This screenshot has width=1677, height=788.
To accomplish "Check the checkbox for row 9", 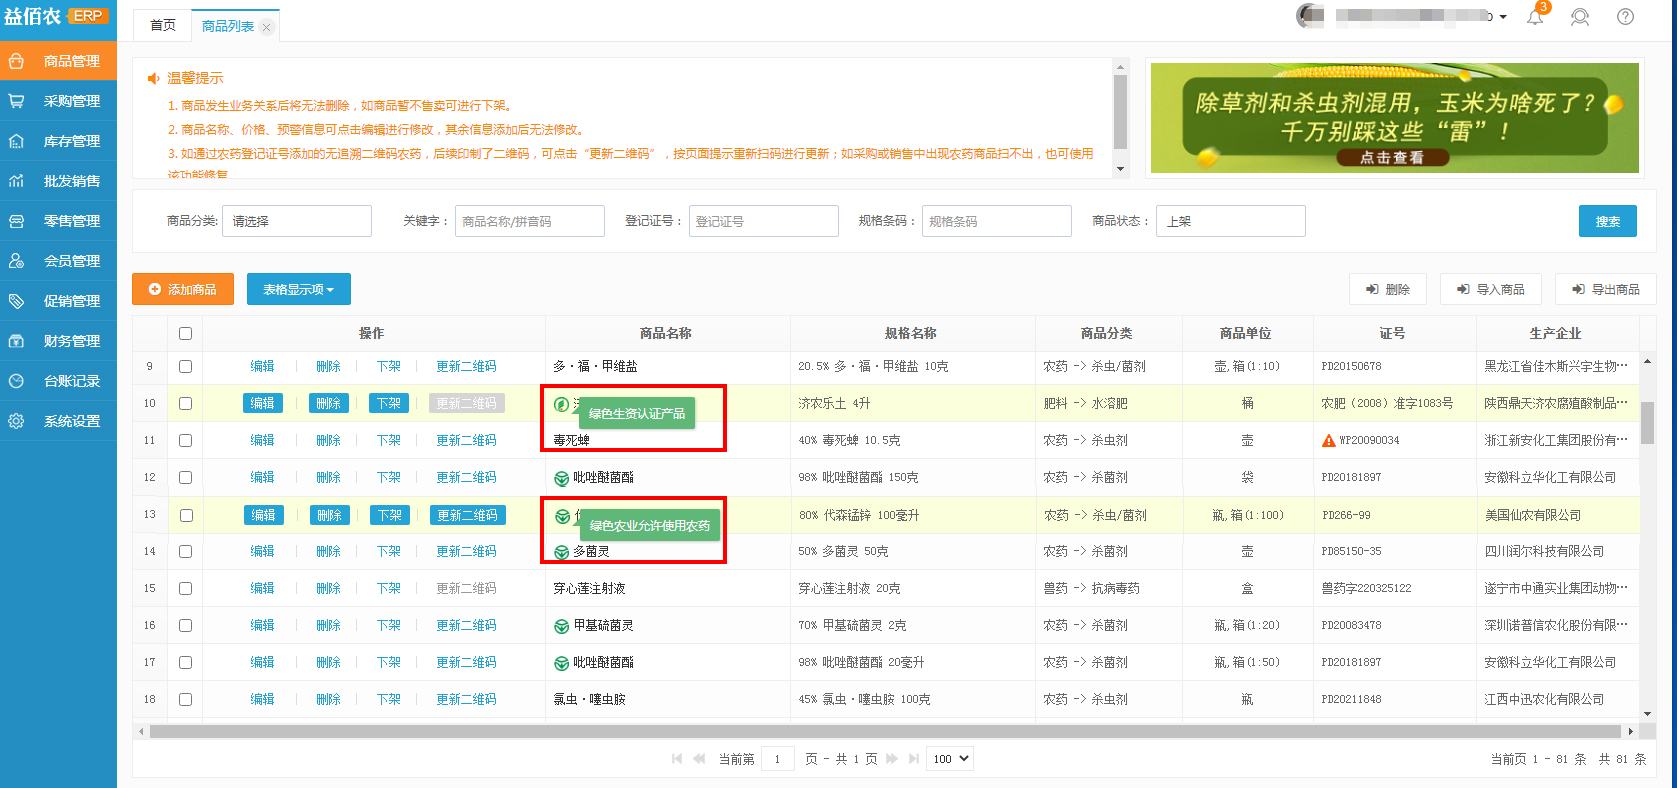I will click(x=185, y=367).
